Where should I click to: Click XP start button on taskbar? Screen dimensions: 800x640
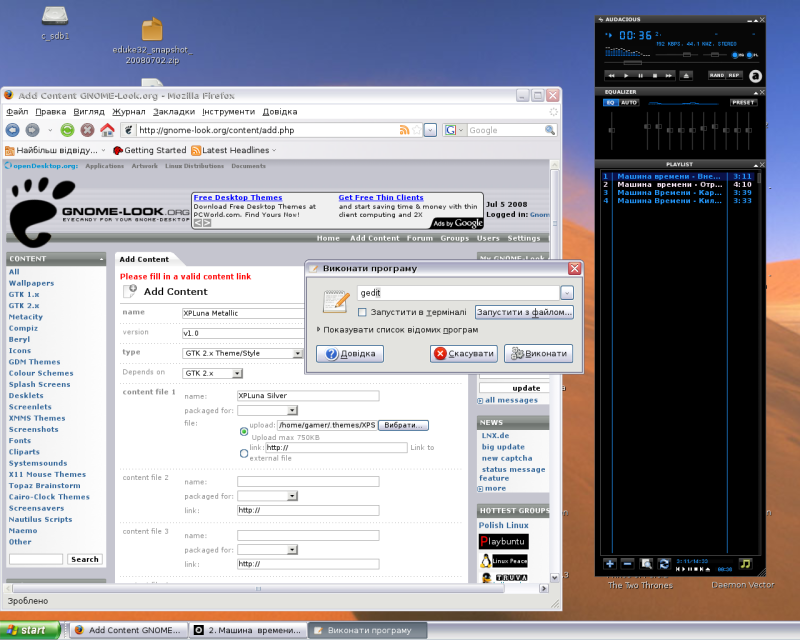[x=30, y=630]
